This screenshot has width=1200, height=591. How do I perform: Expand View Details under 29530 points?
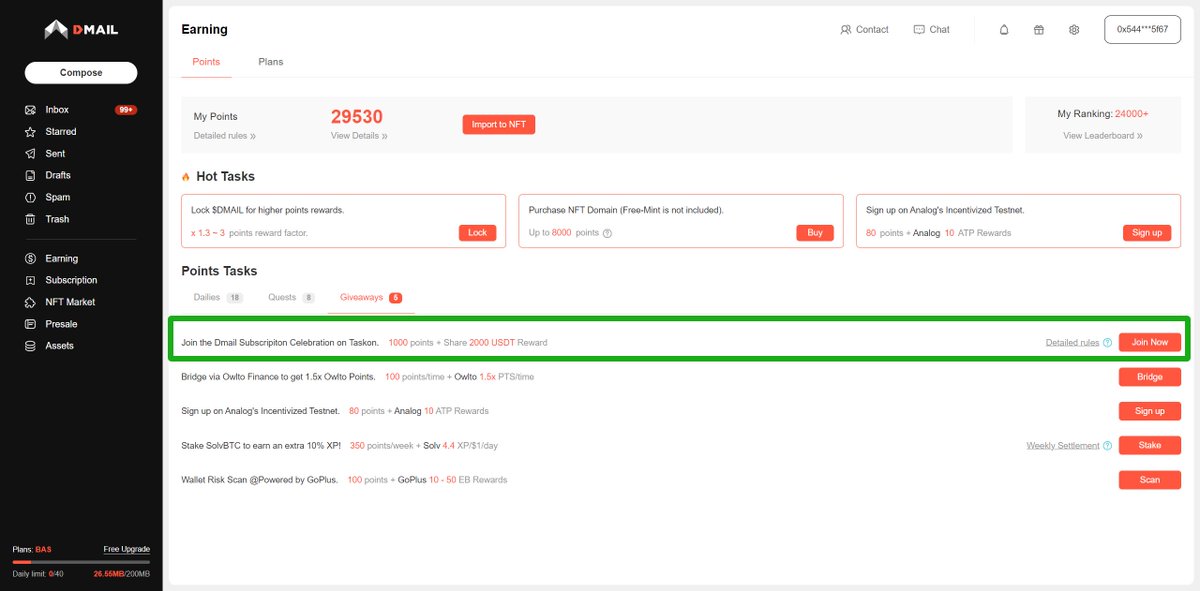coord(359,136)
